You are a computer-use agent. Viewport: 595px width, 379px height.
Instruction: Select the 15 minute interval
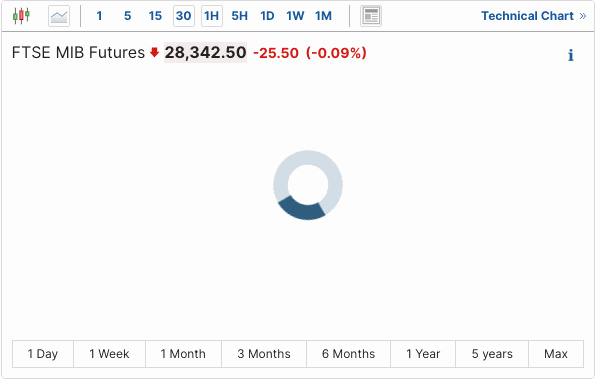(x=155, y=16)
